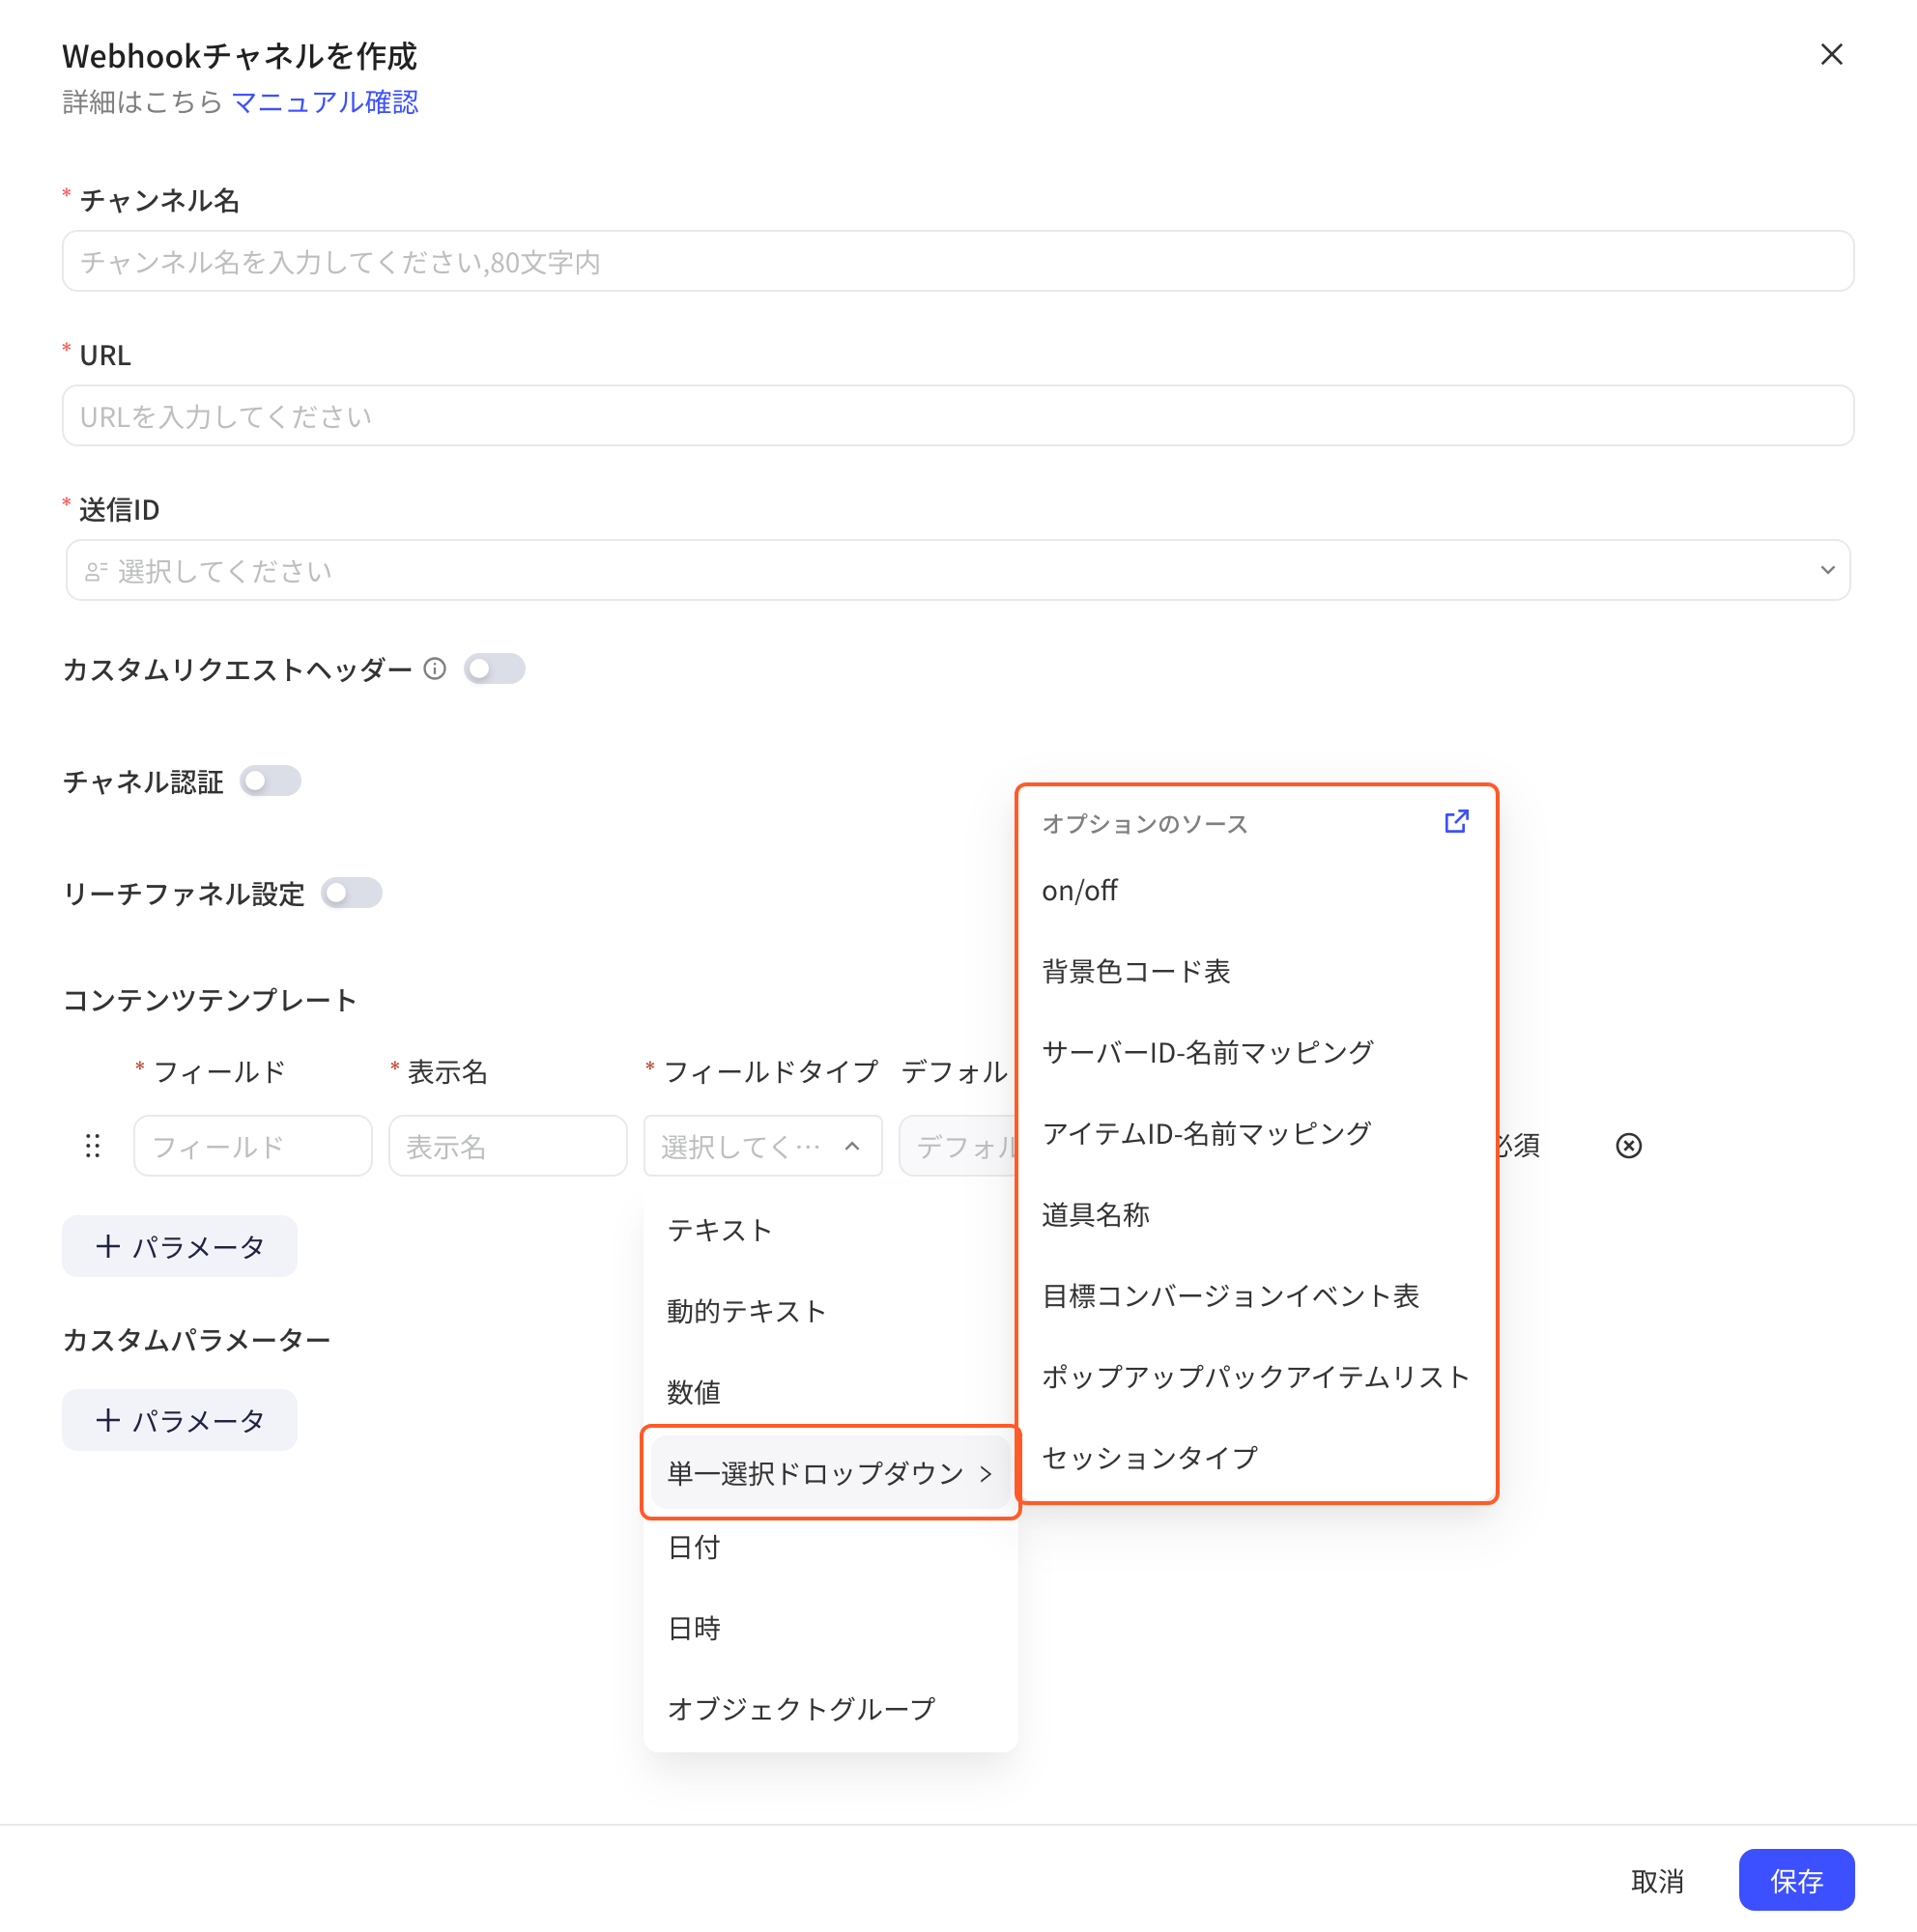The image size is (1917, 1932).
Task: Click the drag handle icon of the parameter row
Action: coord(93,1146)
